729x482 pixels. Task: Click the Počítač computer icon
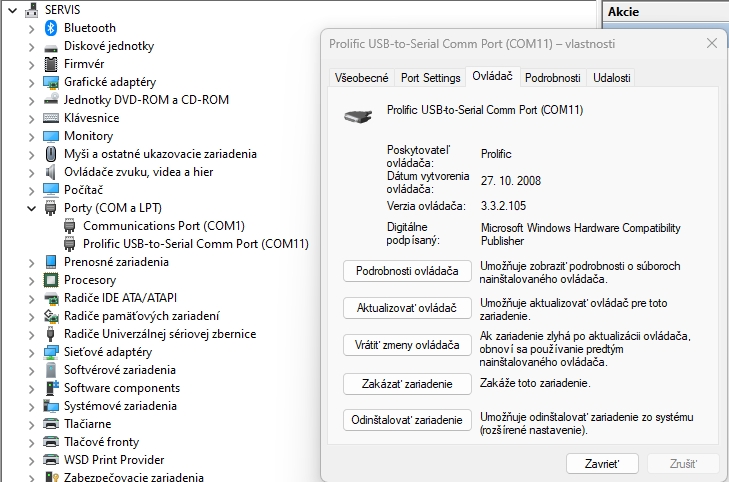pos(51,190)
